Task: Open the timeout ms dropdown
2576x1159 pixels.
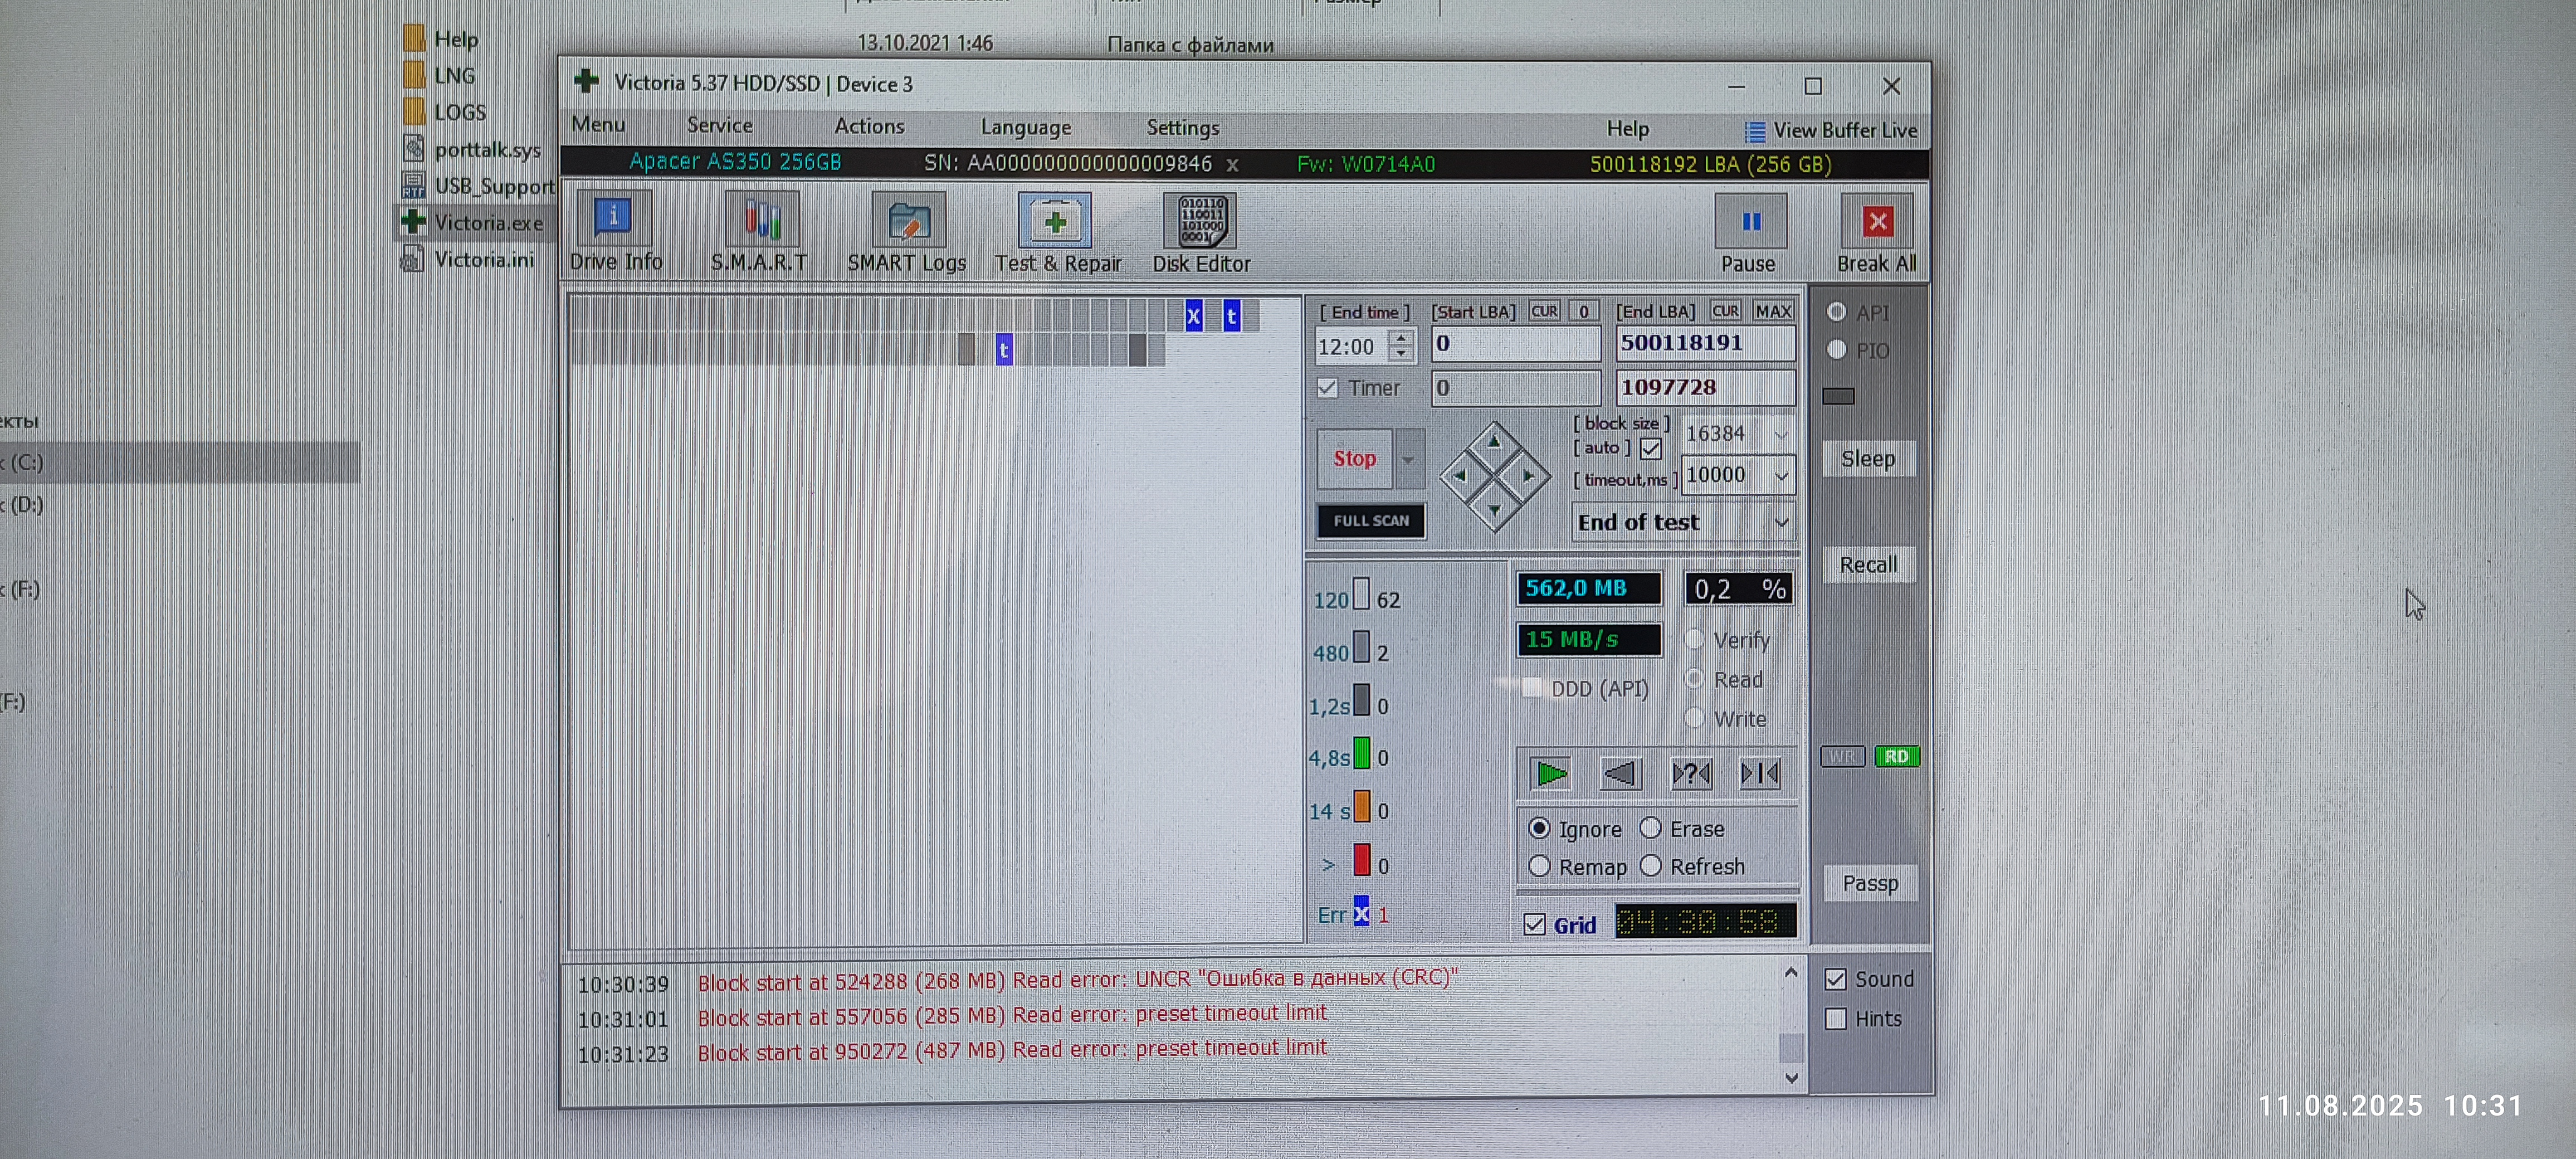Action: tap(1781, 476)
